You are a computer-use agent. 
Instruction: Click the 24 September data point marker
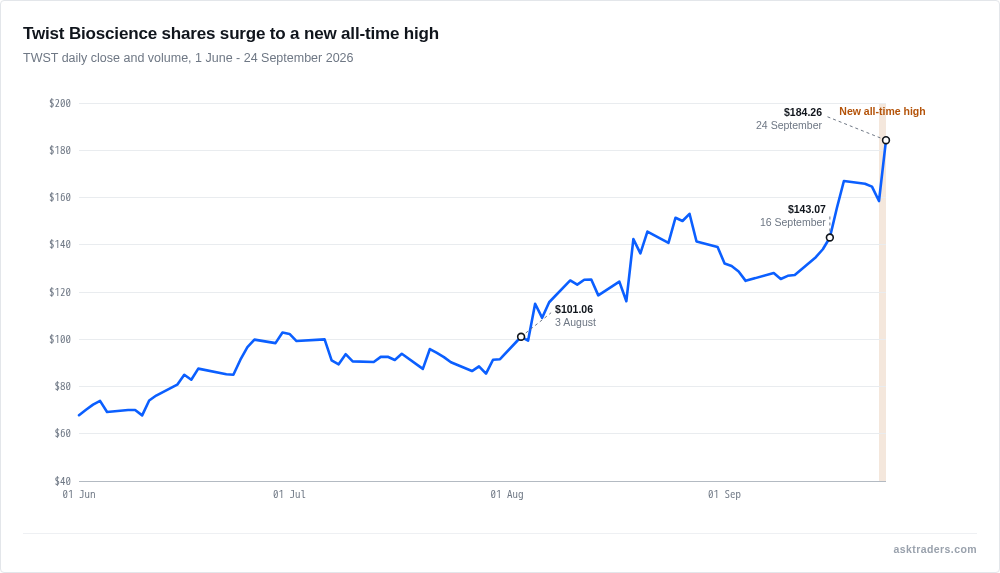click(886, 140)
